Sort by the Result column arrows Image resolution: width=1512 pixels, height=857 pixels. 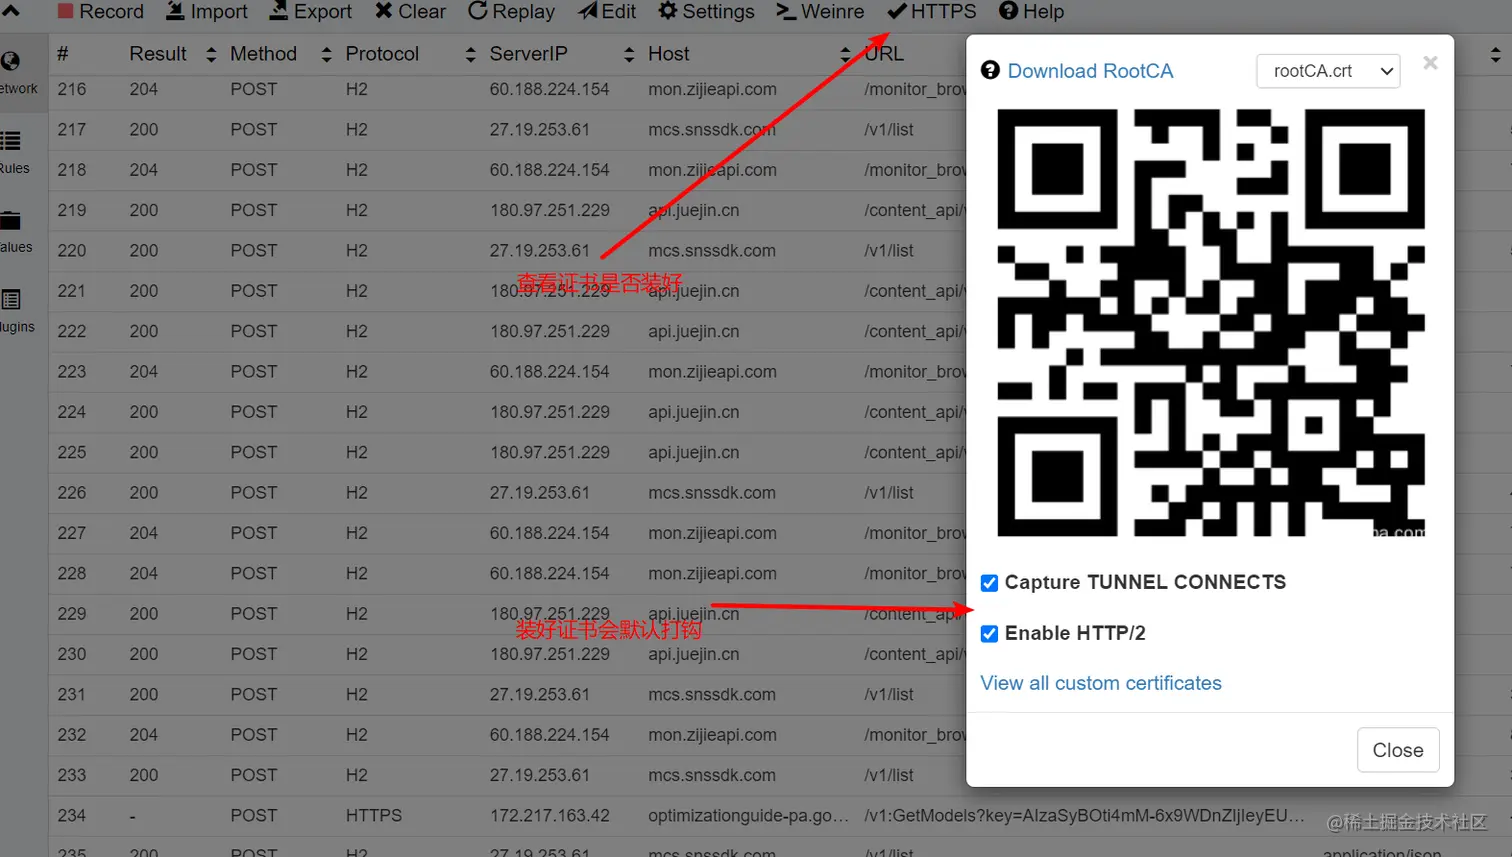[210, 55]
